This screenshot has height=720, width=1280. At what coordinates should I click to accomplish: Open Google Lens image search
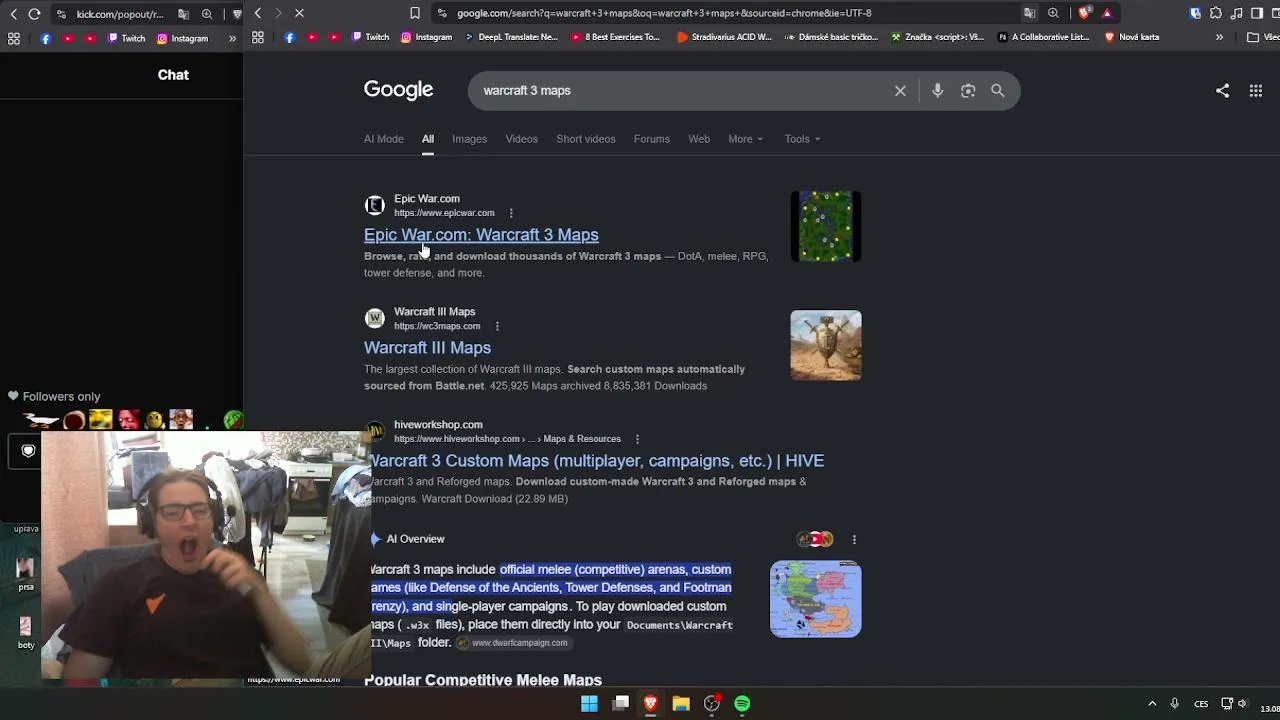[x=968, y=91]
